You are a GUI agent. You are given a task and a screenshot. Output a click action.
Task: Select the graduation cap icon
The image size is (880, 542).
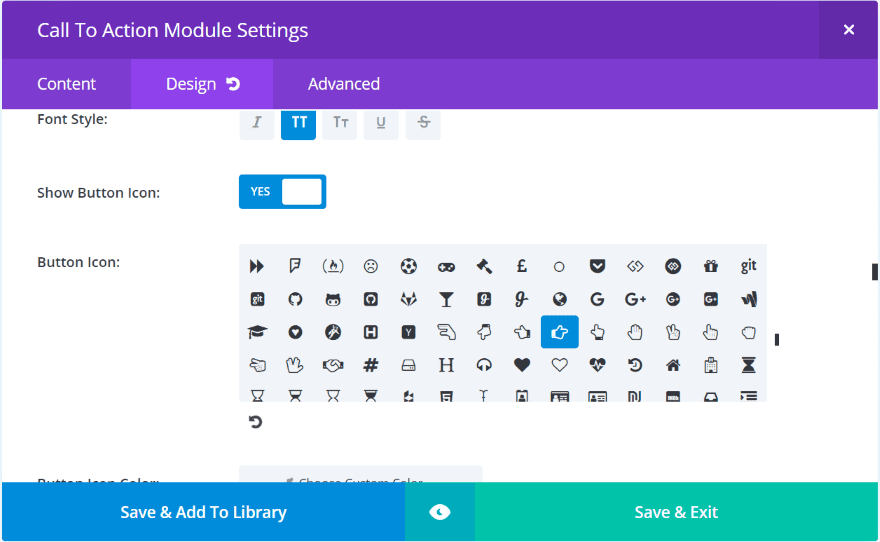click(257, 332)
